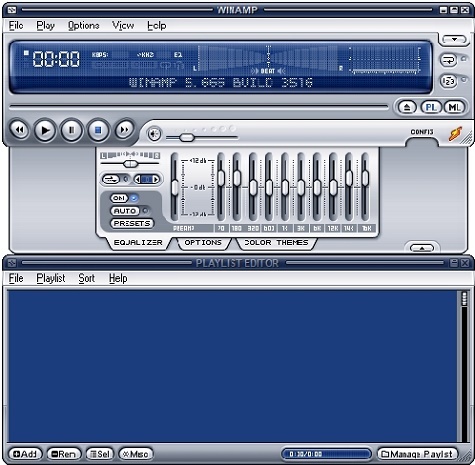Toggle the ML media library button
Viewport: 475px width, 465px height.
pos(454,107)
